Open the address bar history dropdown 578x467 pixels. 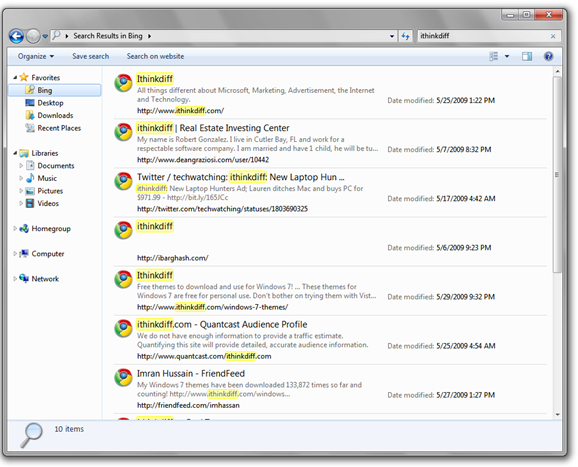[391, 36]
